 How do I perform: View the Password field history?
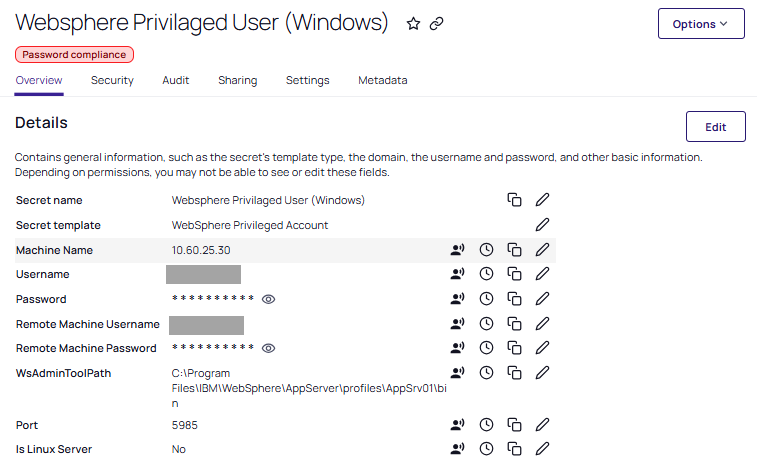tap(486, 299)
